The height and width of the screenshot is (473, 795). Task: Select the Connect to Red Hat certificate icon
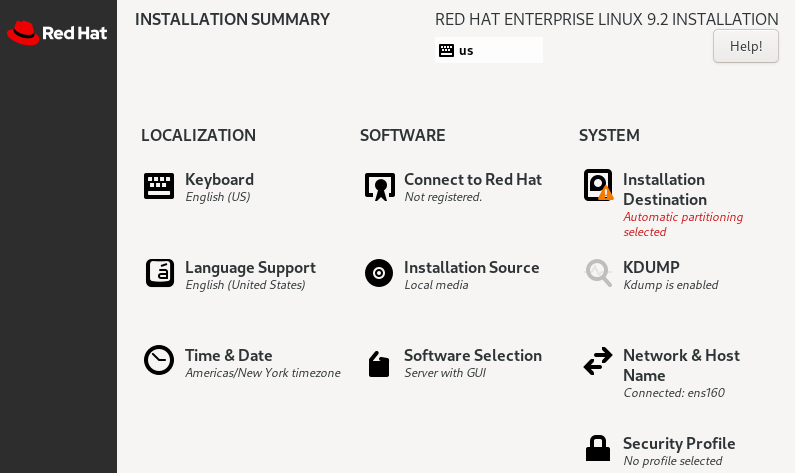[x=379, y=186]
